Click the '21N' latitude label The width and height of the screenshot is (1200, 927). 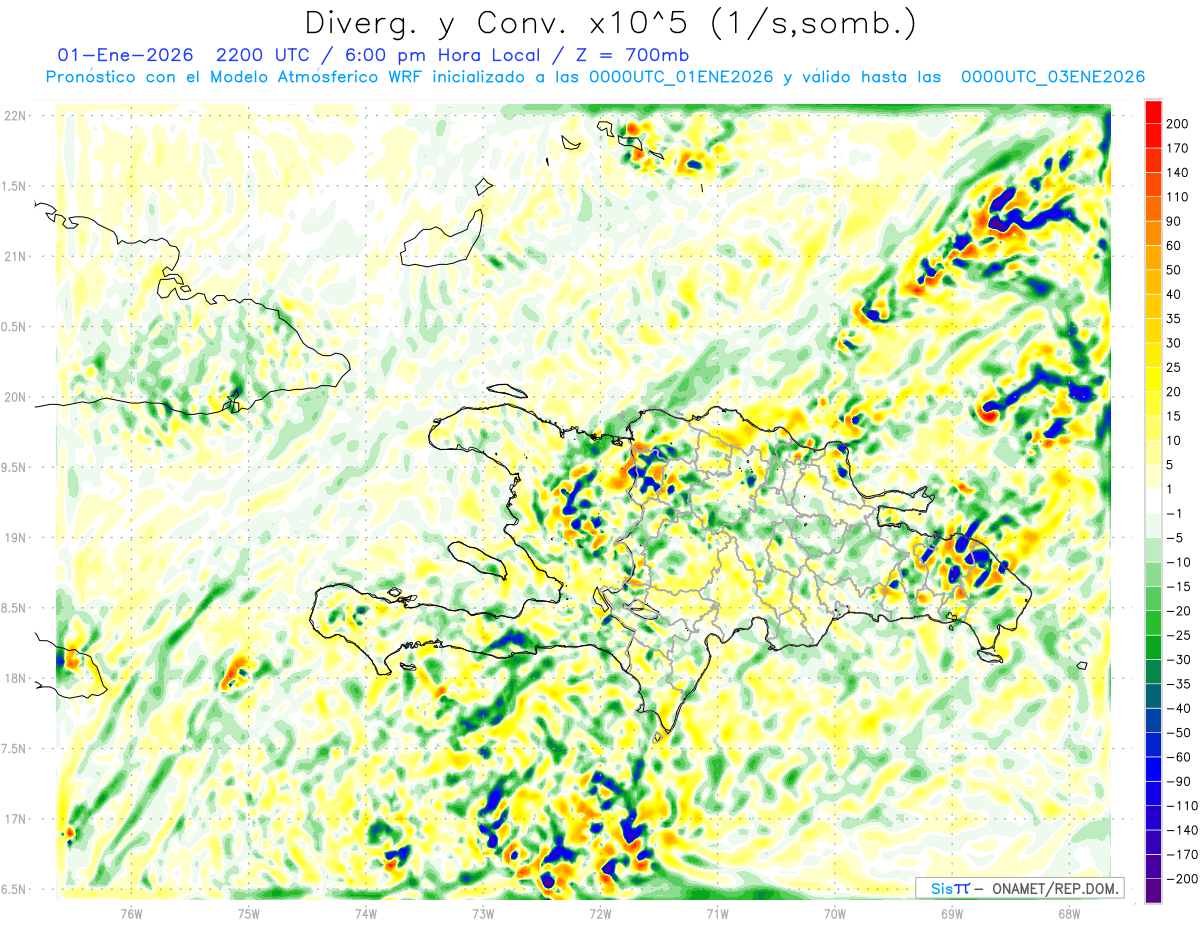click(x=16, y=256)
